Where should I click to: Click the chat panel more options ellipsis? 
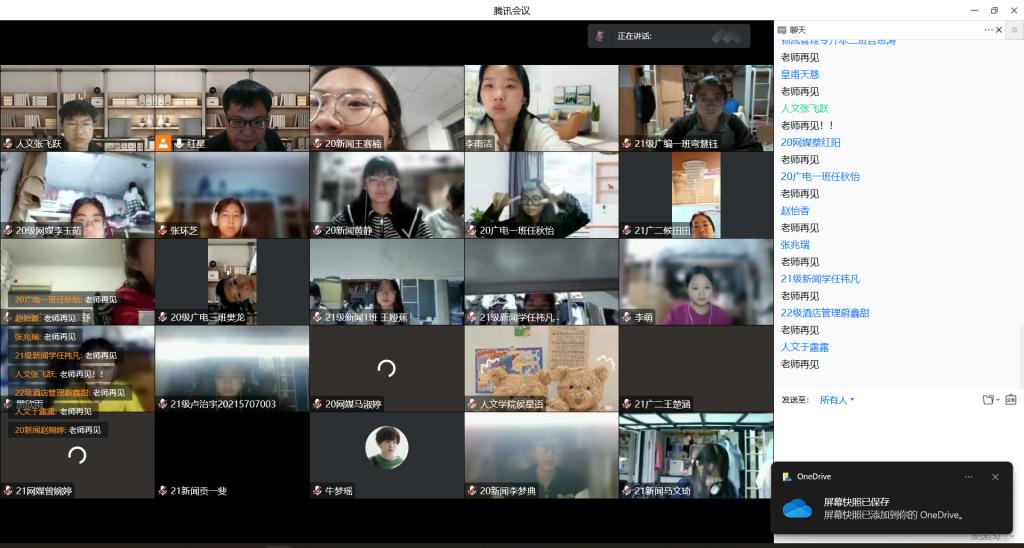tap(988, 30)
